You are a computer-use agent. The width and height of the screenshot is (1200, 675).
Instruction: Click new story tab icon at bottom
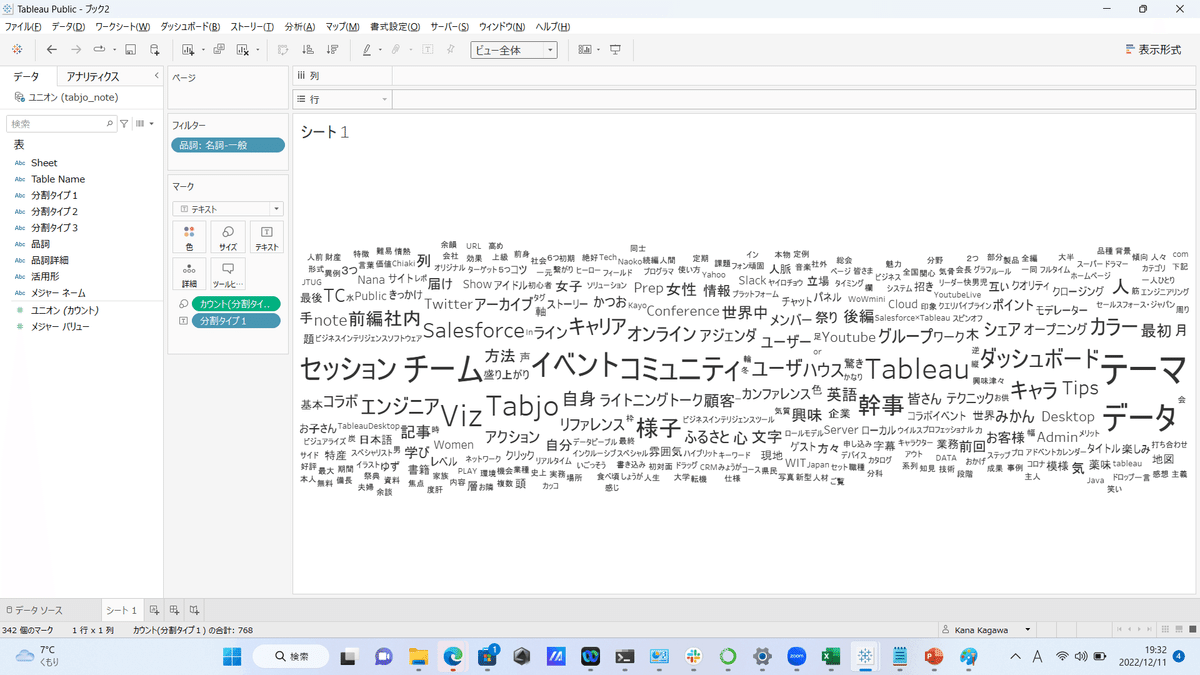pyautogui.click(x=194, y=609)
